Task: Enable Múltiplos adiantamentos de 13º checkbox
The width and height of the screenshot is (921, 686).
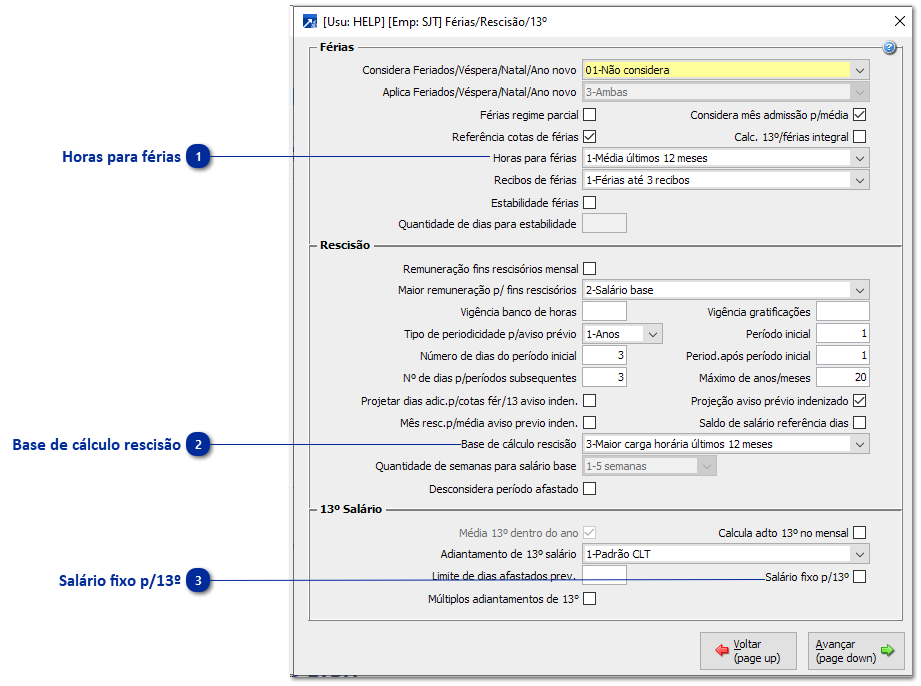Action: pyautogui.click(x=590, y=598)
